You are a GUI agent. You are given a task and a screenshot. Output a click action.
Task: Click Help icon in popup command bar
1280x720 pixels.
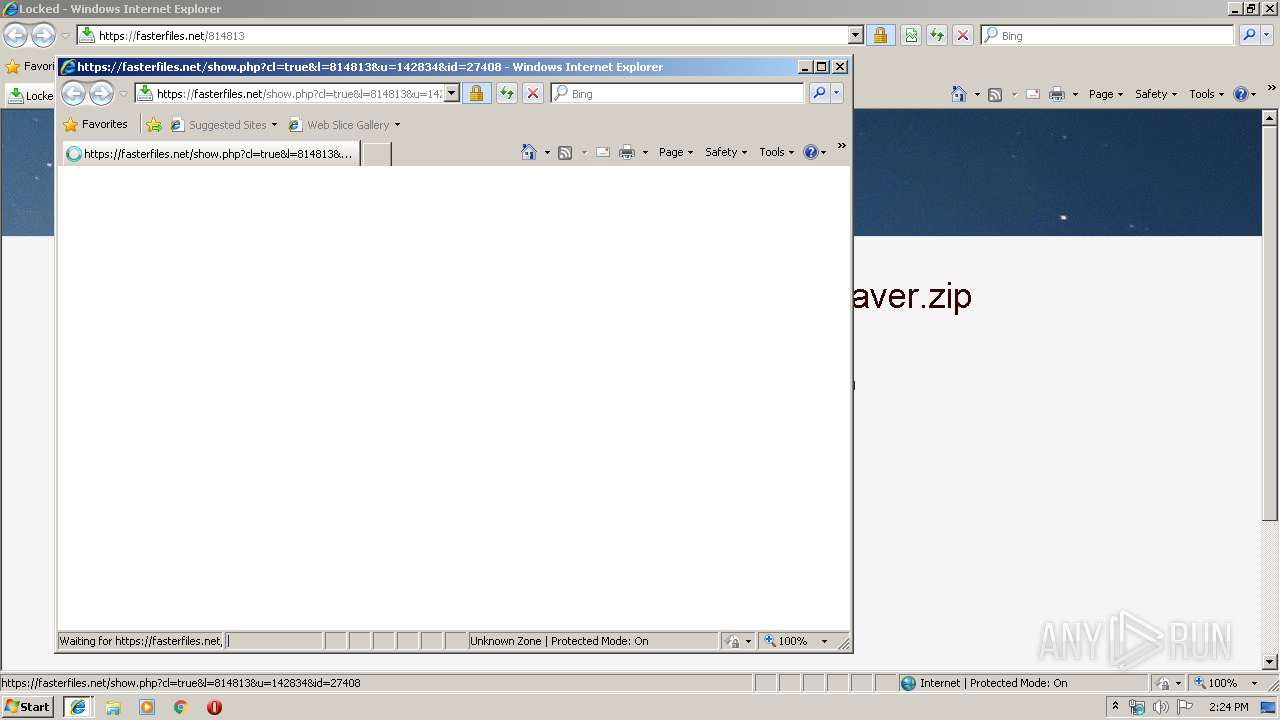[810, 152]
